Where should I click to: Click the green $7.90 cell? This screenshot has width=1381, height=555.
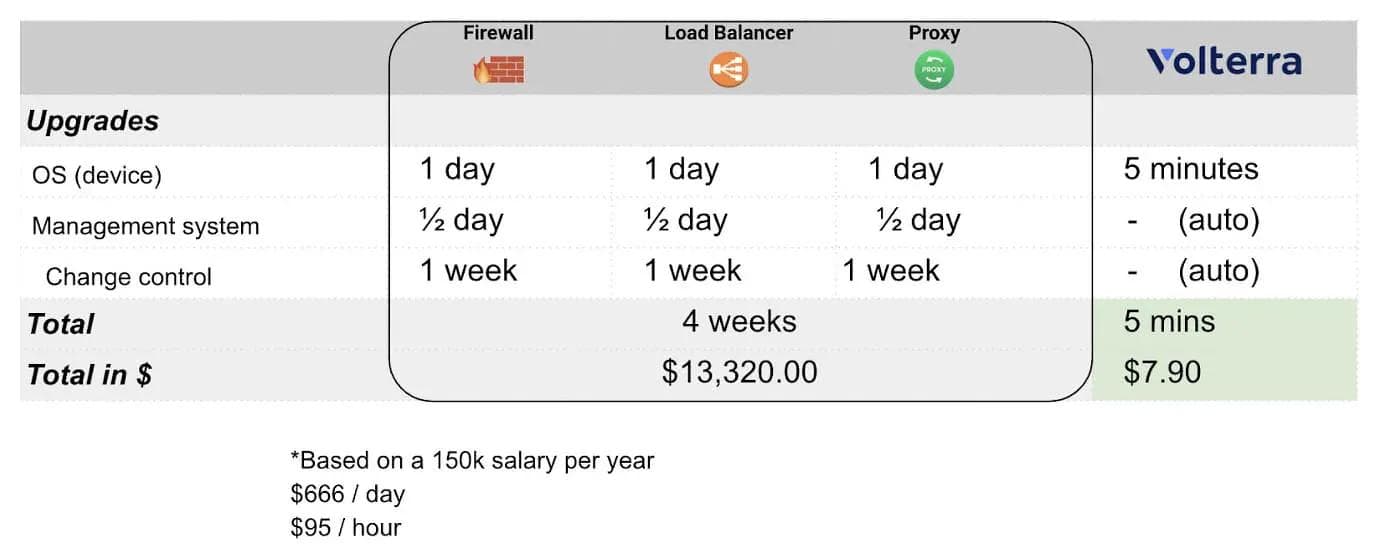[x=1162, y=373]
